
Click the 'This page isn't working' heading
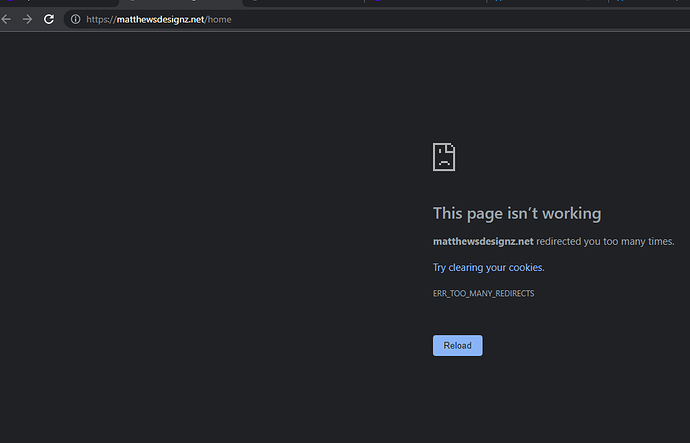click(x=516, y=213)
